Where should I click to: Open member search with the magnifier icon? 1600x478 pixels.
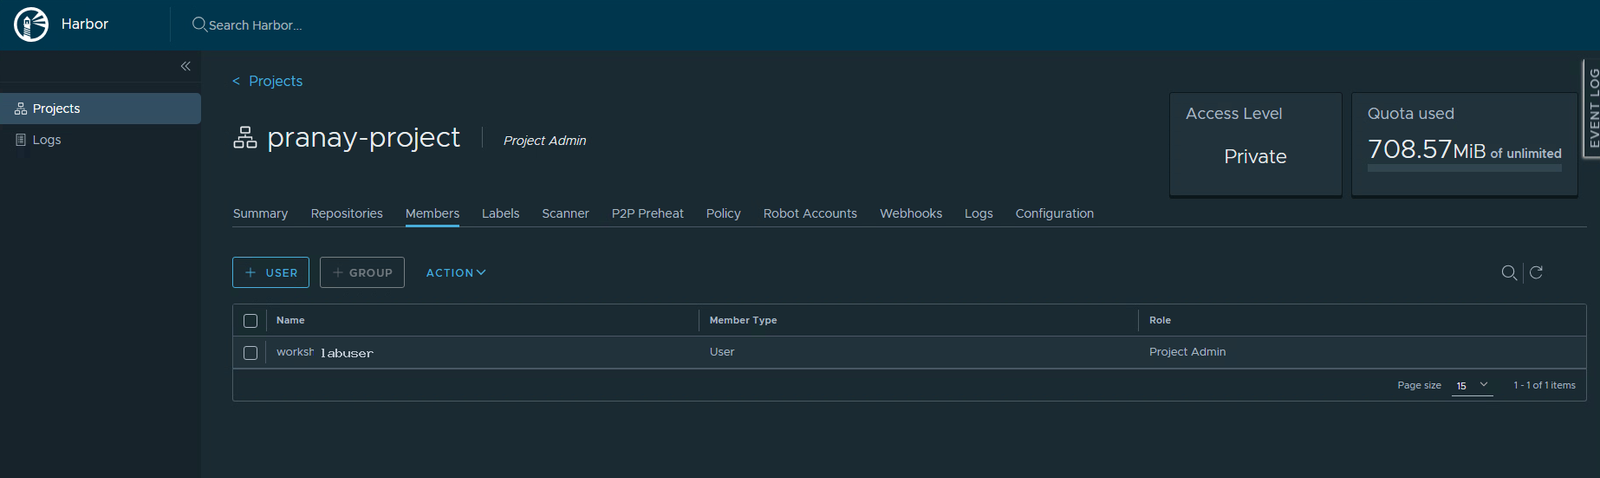pos(1509,272)
